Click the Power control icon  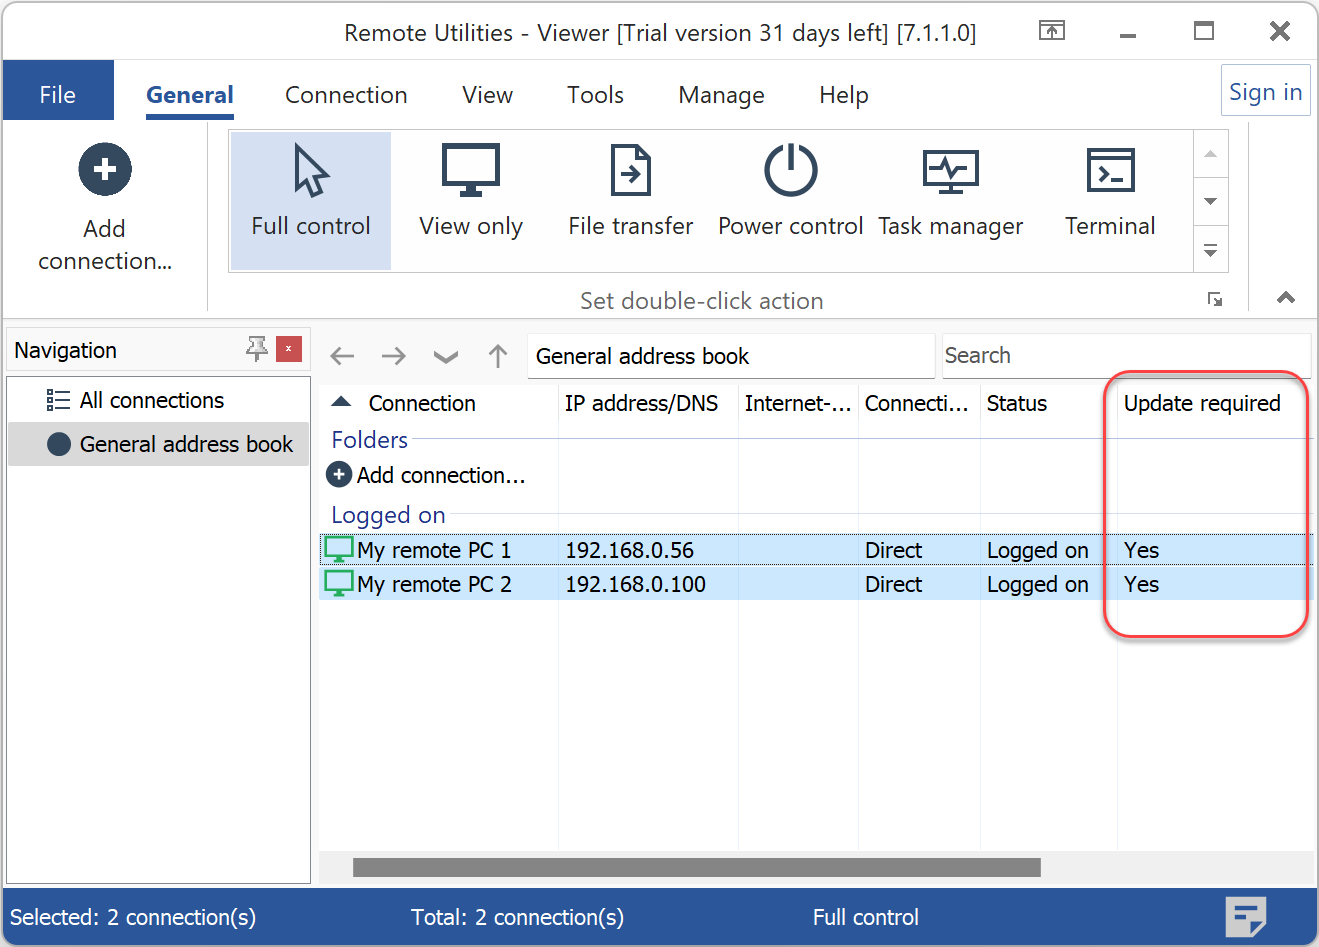[790, 172]
